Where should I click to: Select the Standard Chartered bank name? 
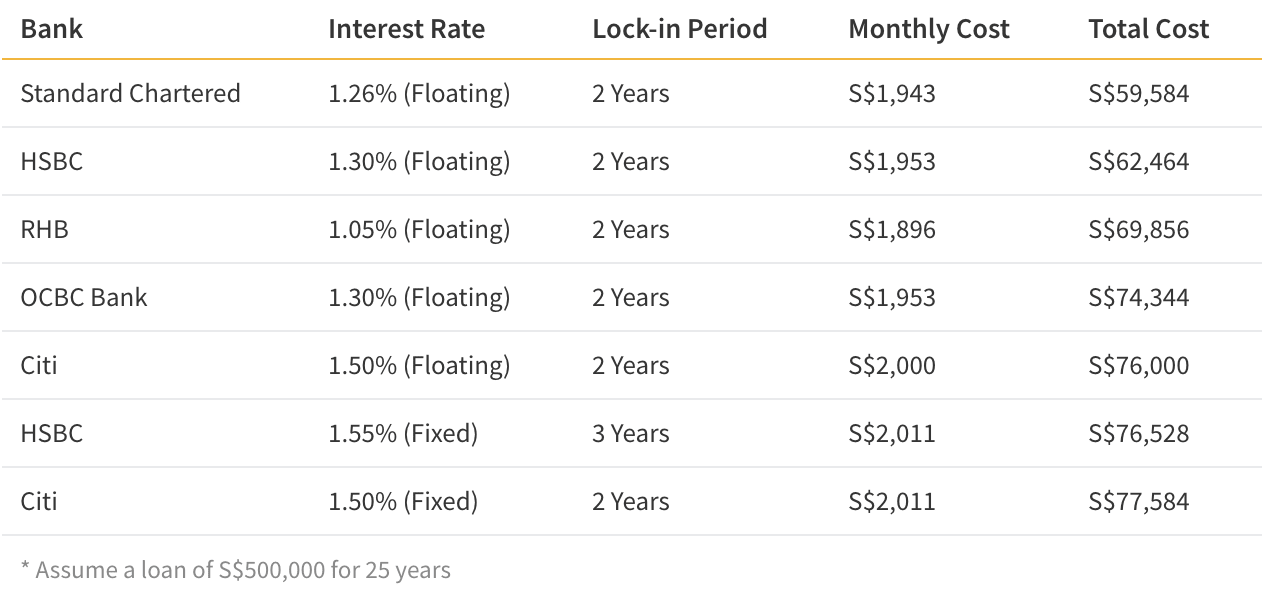click(130, 94)
